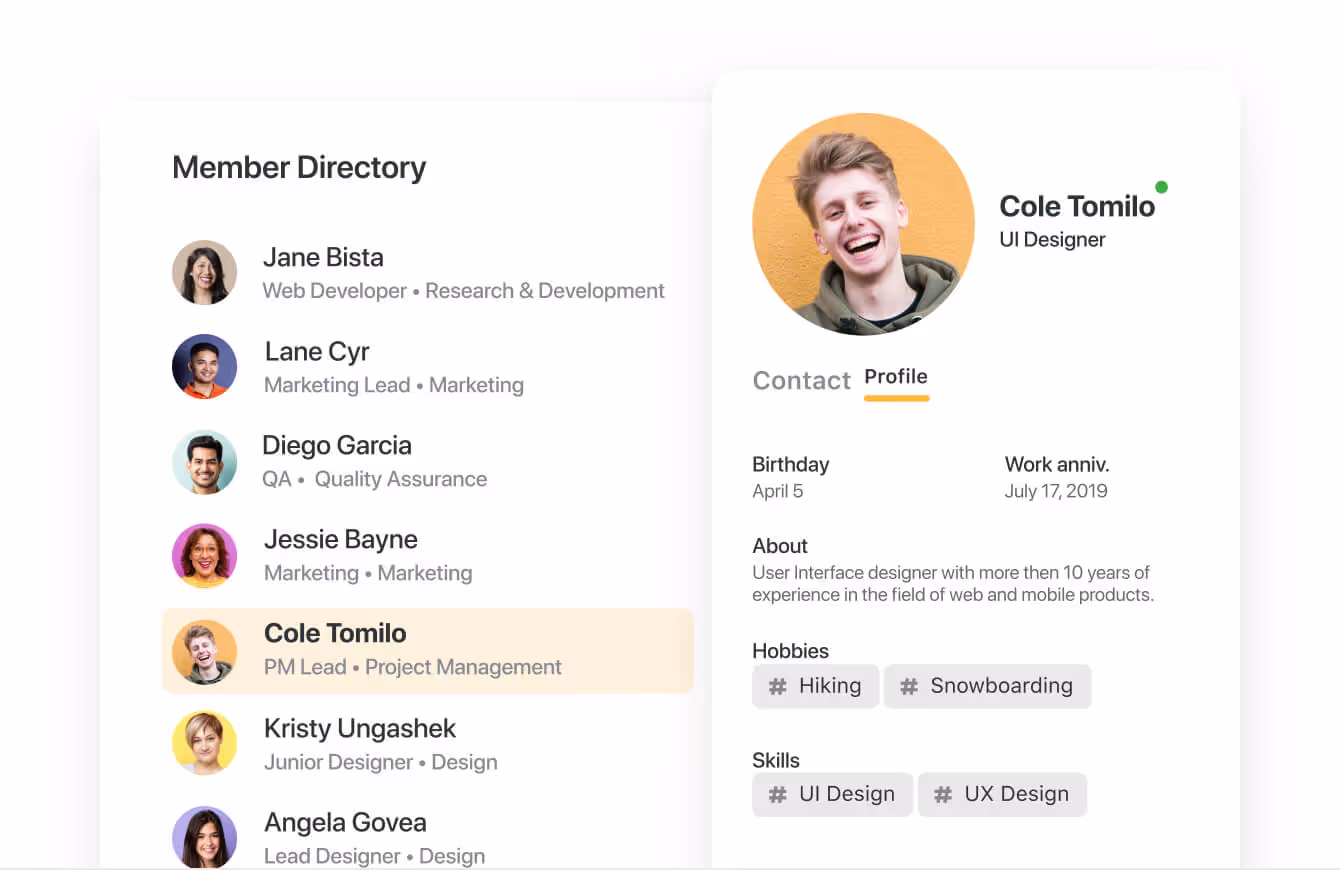Click the hash icon on Hiking tag
The image size is (1340, 870).
777,687
